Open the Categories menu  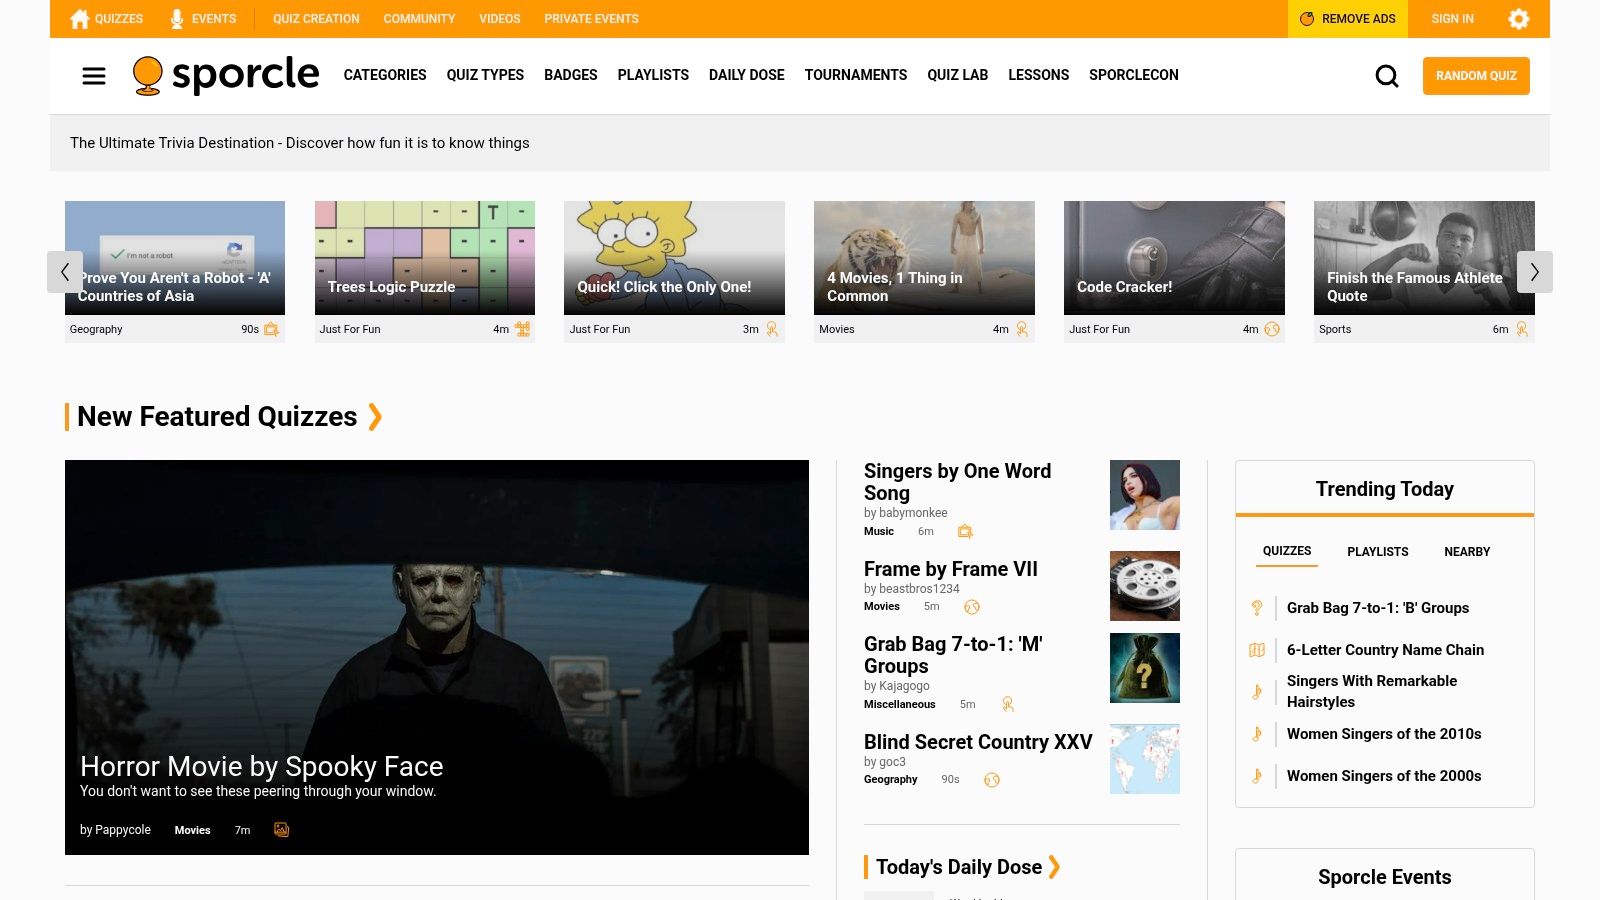tap(384, 75)
